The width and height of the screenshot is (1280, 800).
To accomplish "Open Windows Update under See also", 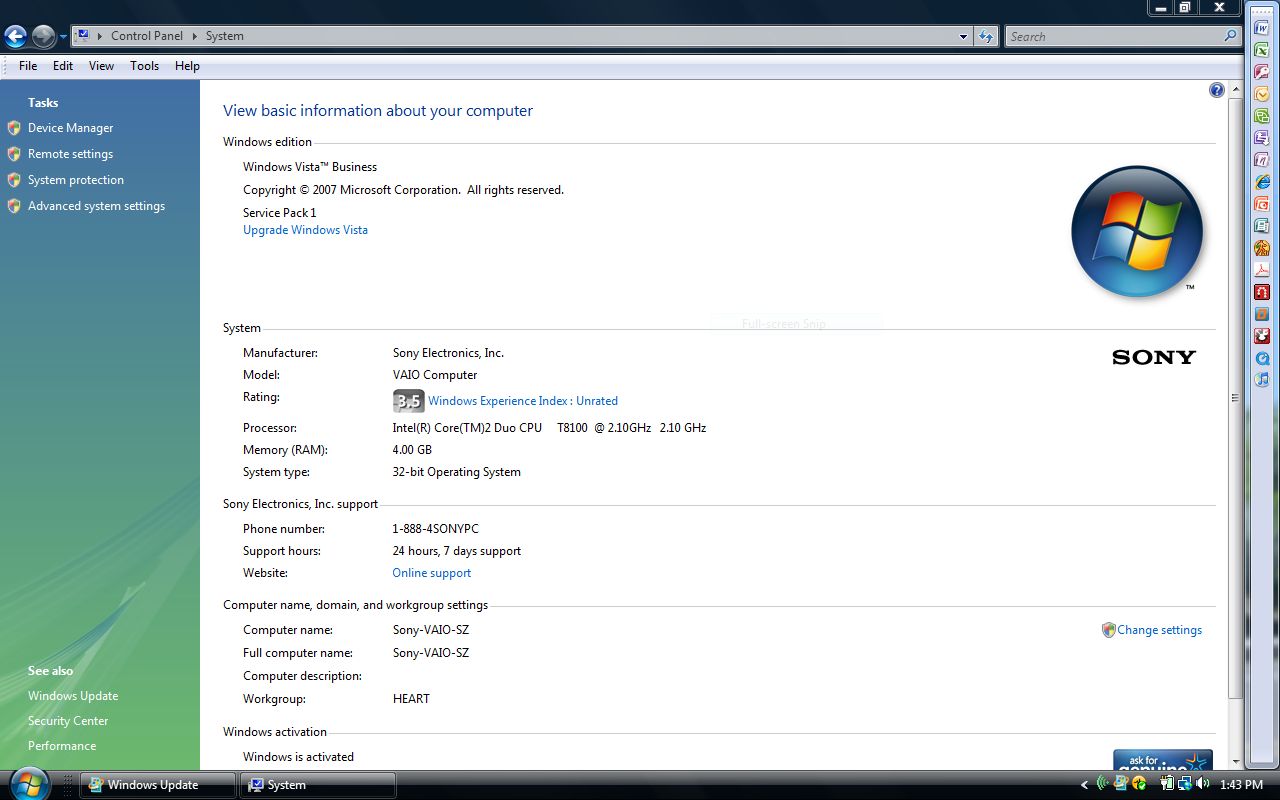I will pyautogui.click(x=73, y=696).
